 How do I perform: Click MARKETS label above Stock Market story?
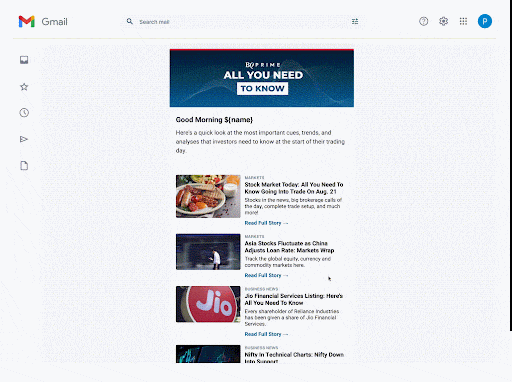point(254,178)
